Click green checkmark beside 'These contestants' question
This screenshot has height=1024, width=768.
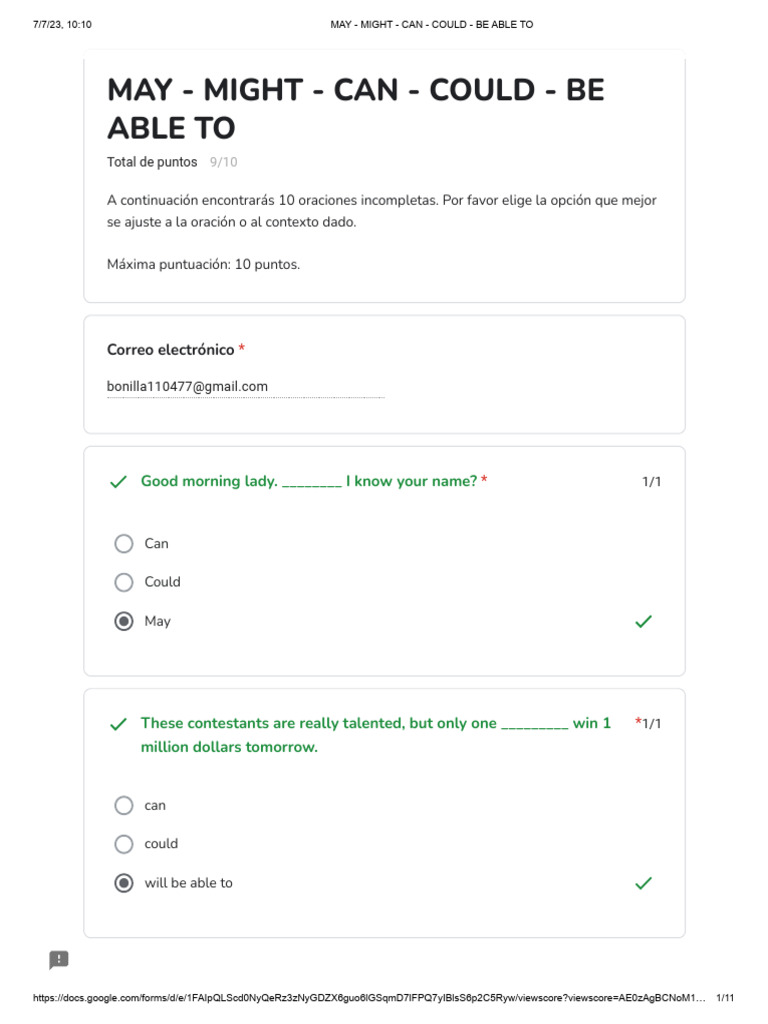click(x=118, y=724)
